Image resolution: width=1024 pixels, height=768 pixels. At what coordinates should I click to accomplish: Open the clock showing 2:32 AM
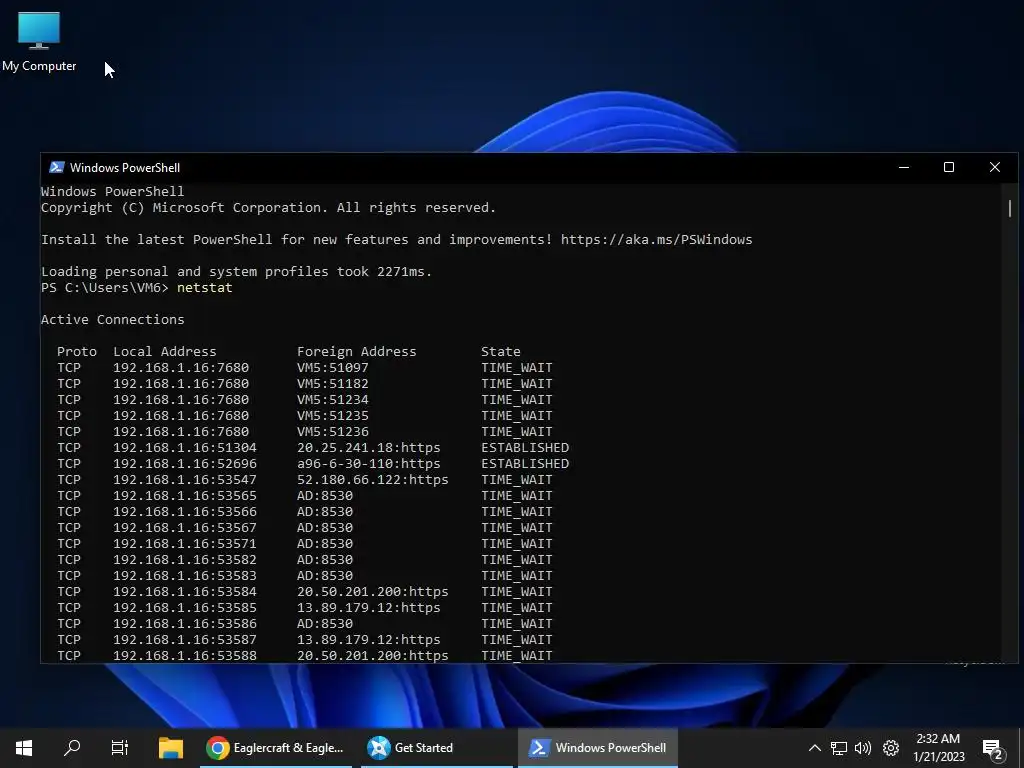[x=938, y=748]
